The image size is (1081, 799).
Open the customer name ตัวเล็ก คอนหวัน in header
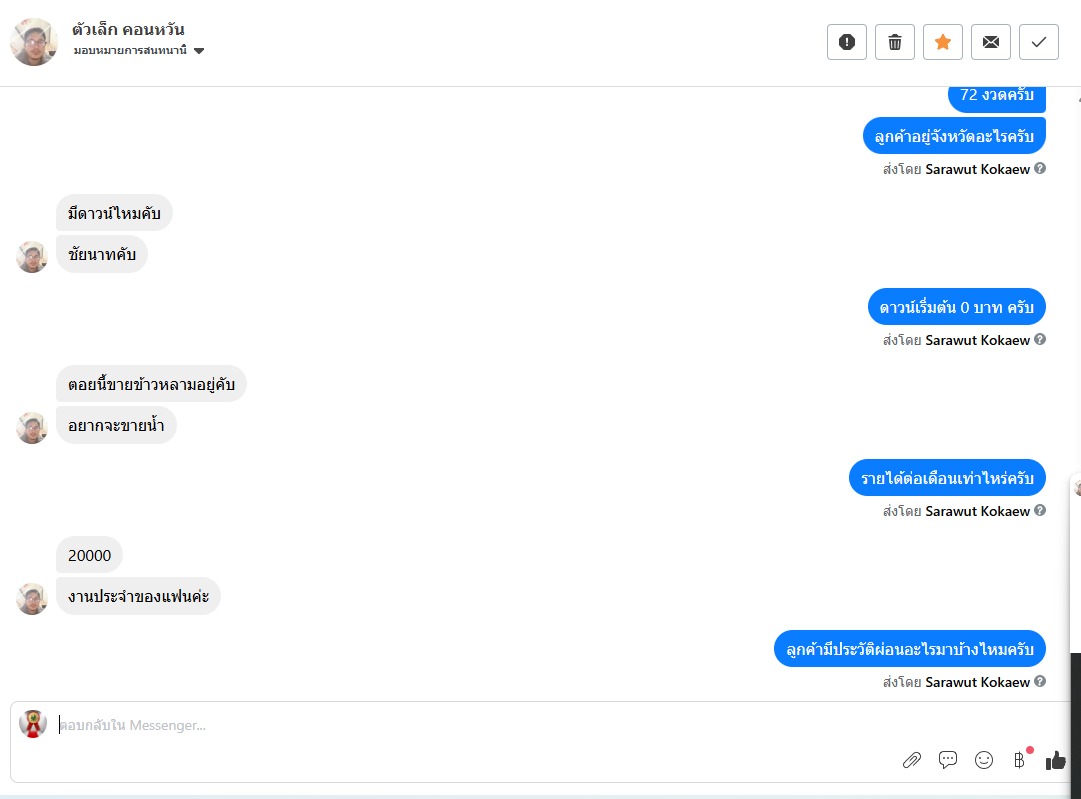point(128,29)
